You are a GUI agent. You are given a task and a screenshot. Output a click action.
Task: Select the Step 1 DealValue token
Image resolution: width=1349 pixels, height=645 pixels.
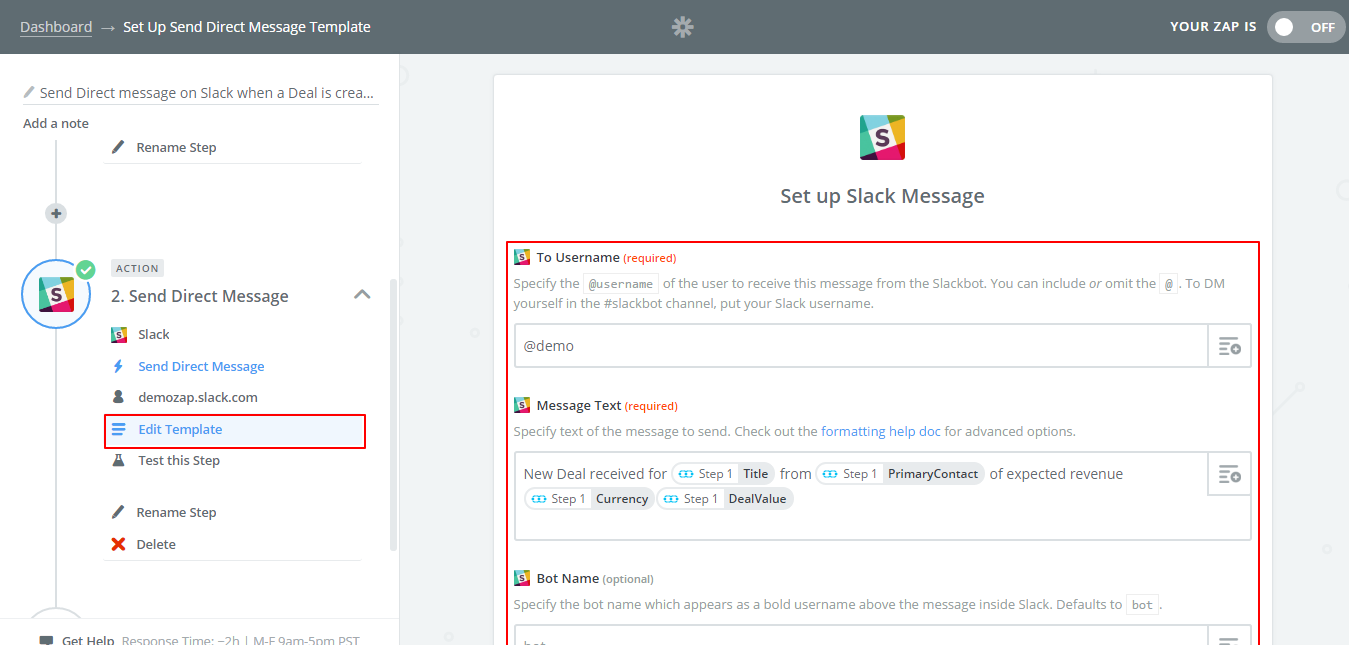(x=725, y=499)
